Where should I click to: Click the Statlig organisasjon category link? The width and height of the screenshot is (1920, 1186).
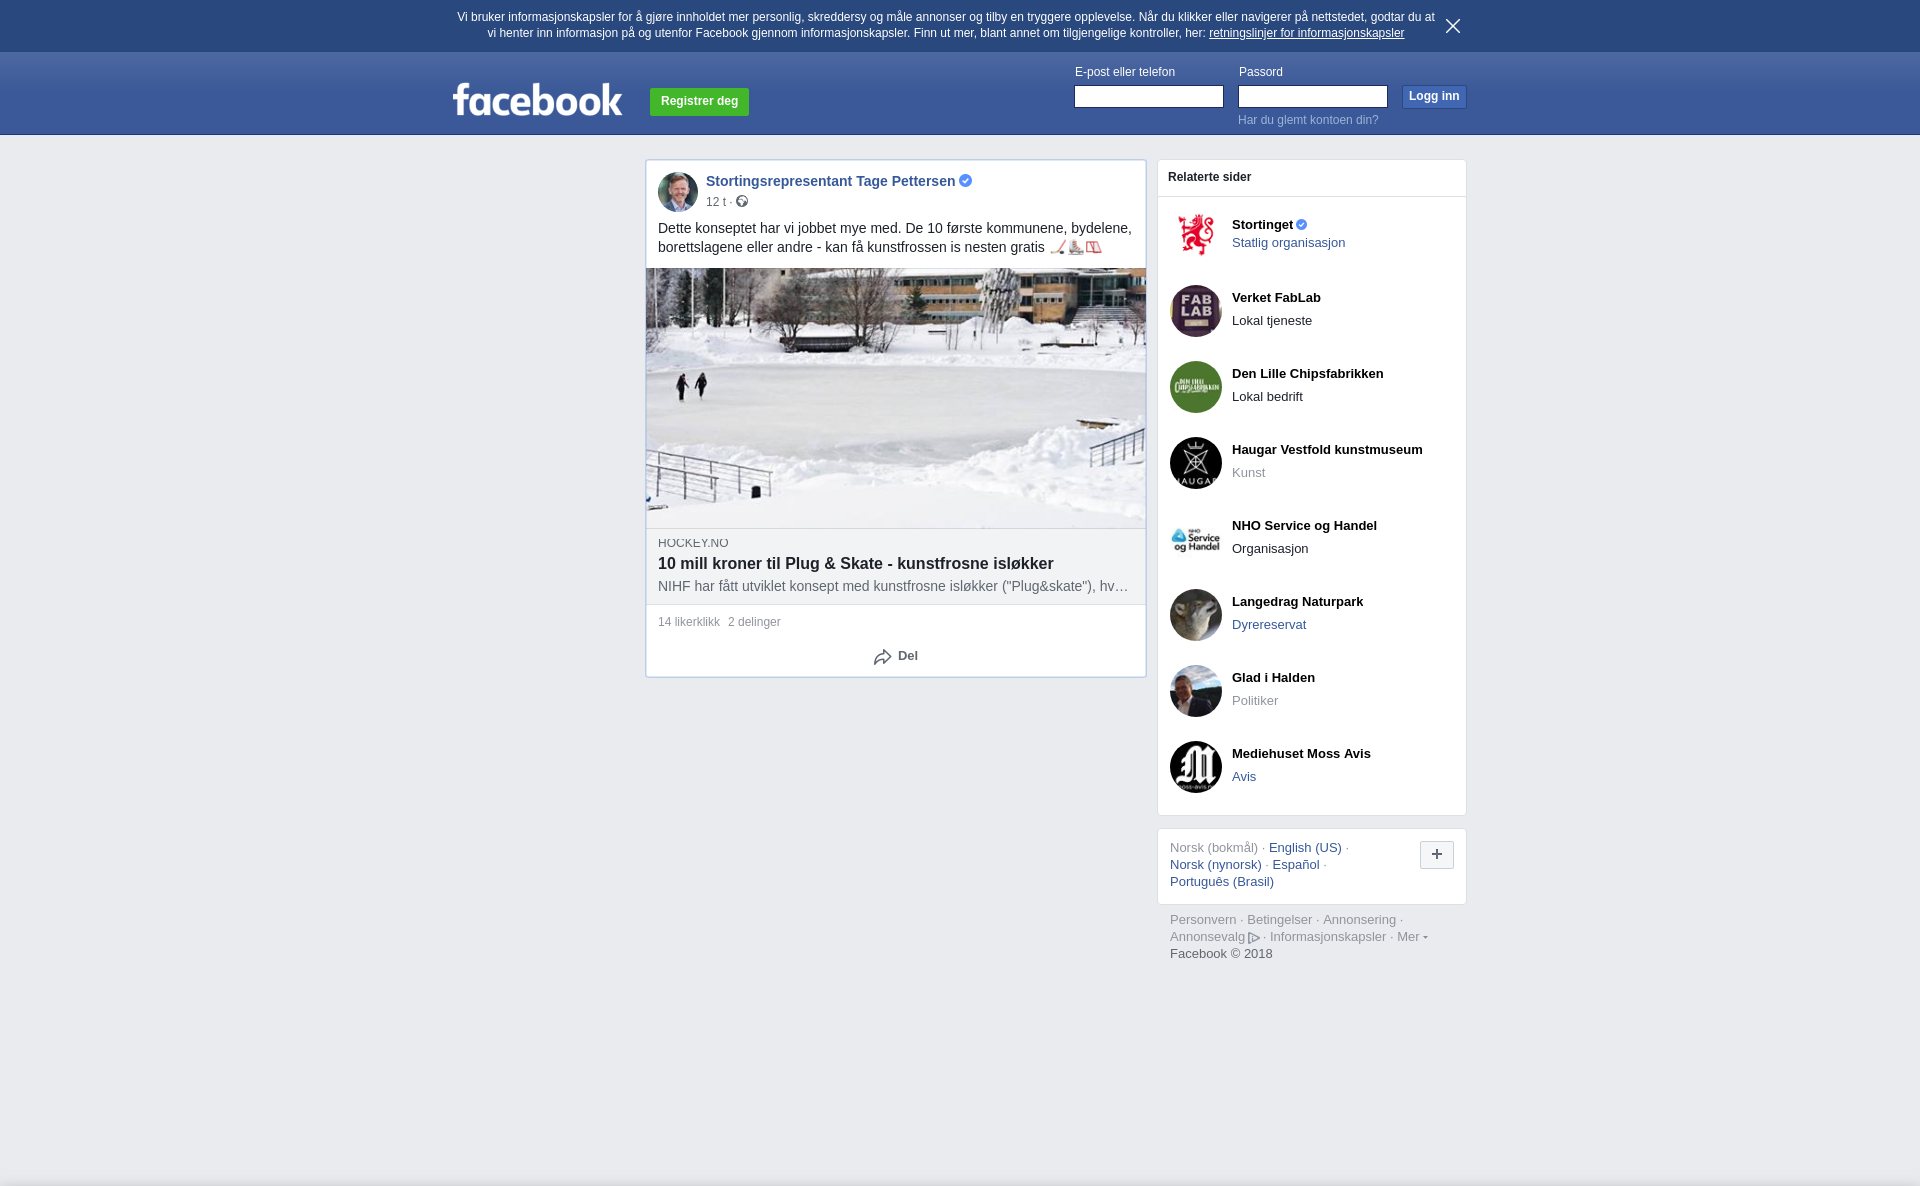click(x=1288, y=243)
